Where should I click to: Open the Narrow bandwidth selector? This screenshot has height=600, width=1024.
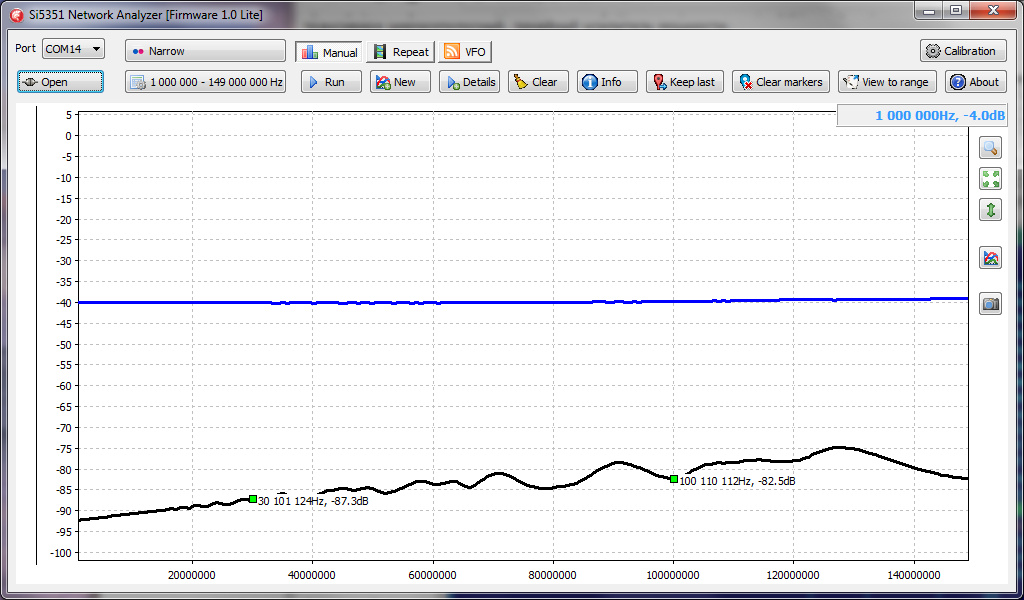[x=205, y=51]
